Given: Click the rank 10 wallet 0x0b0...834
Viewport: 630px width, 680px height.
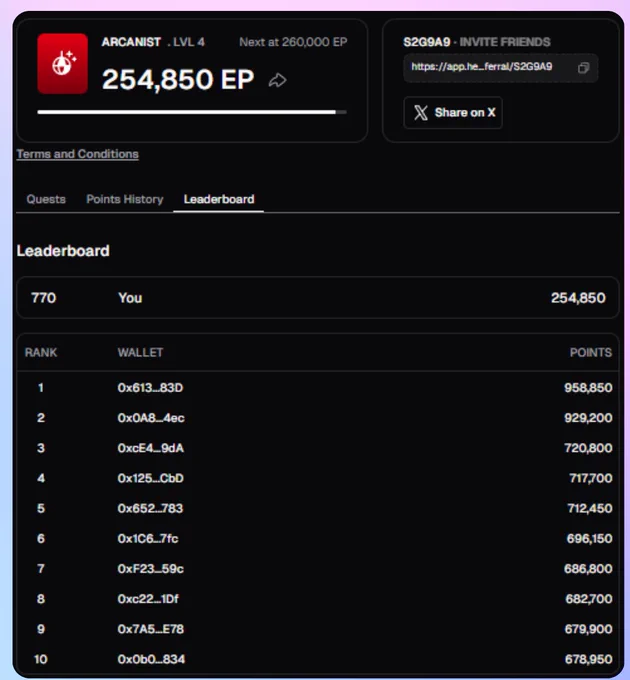Looking at the screenshot, I should pyautogui.click(x=150, y=659).
